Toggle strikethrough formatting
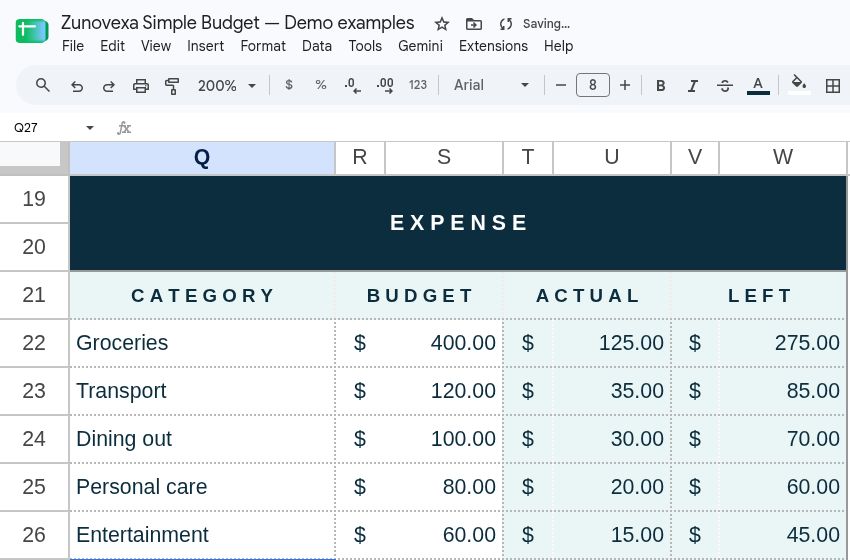The height and width of the screenshot is (560, 850). pos(725,86)
